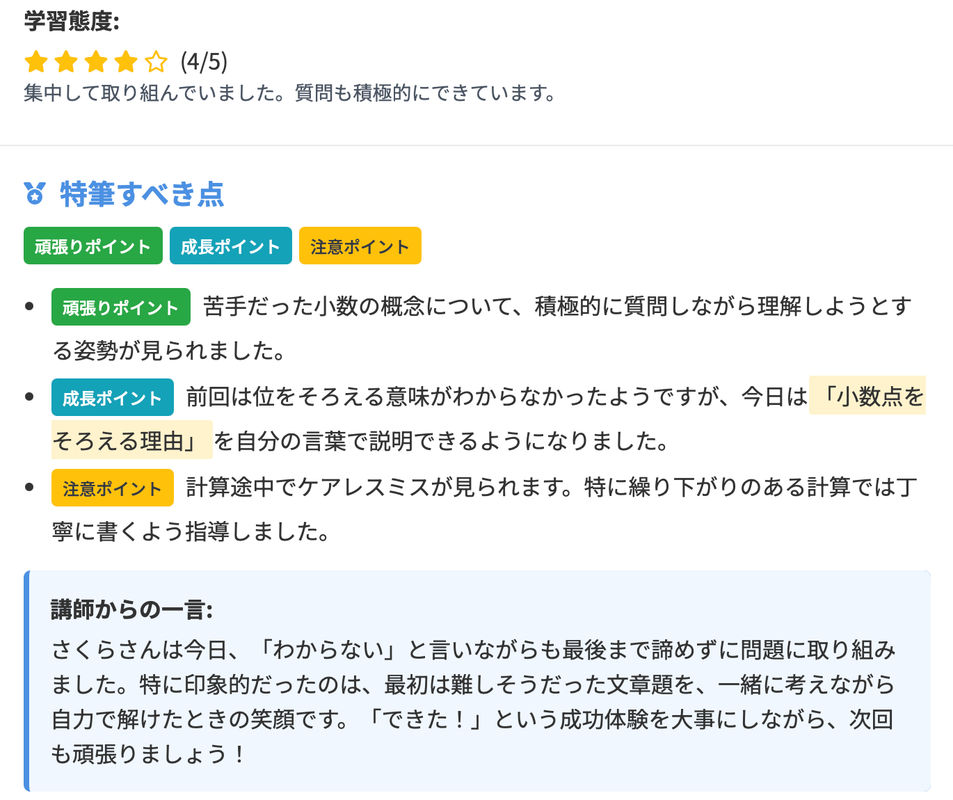Click the third rating star
The width and height of the screenshot is (953, 800).
tap(96, 61)
